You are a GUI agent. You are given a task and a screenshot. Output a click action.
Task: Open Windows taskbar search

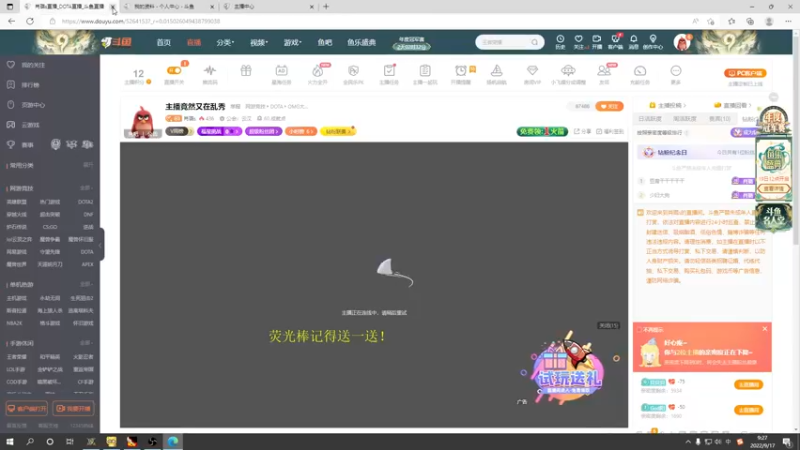pos(30,441)
